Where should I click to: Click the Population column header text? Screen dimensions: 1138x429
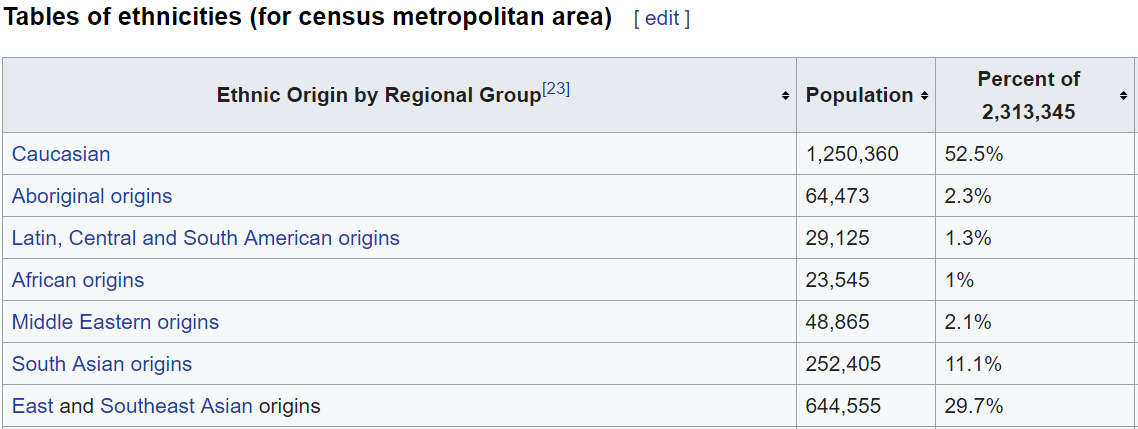pos(859,95)
